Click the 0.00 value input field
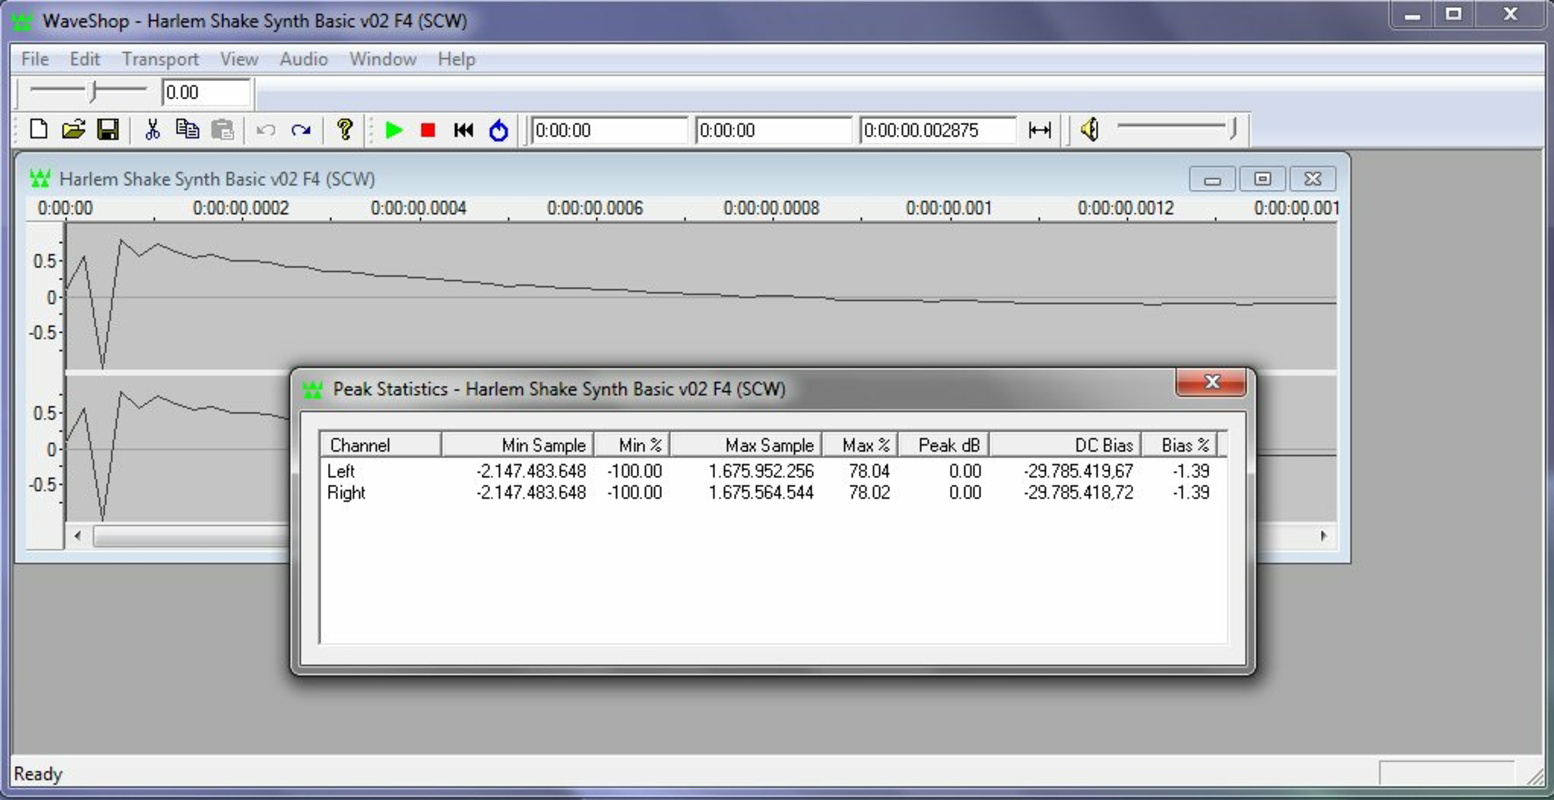 (205, 93)
